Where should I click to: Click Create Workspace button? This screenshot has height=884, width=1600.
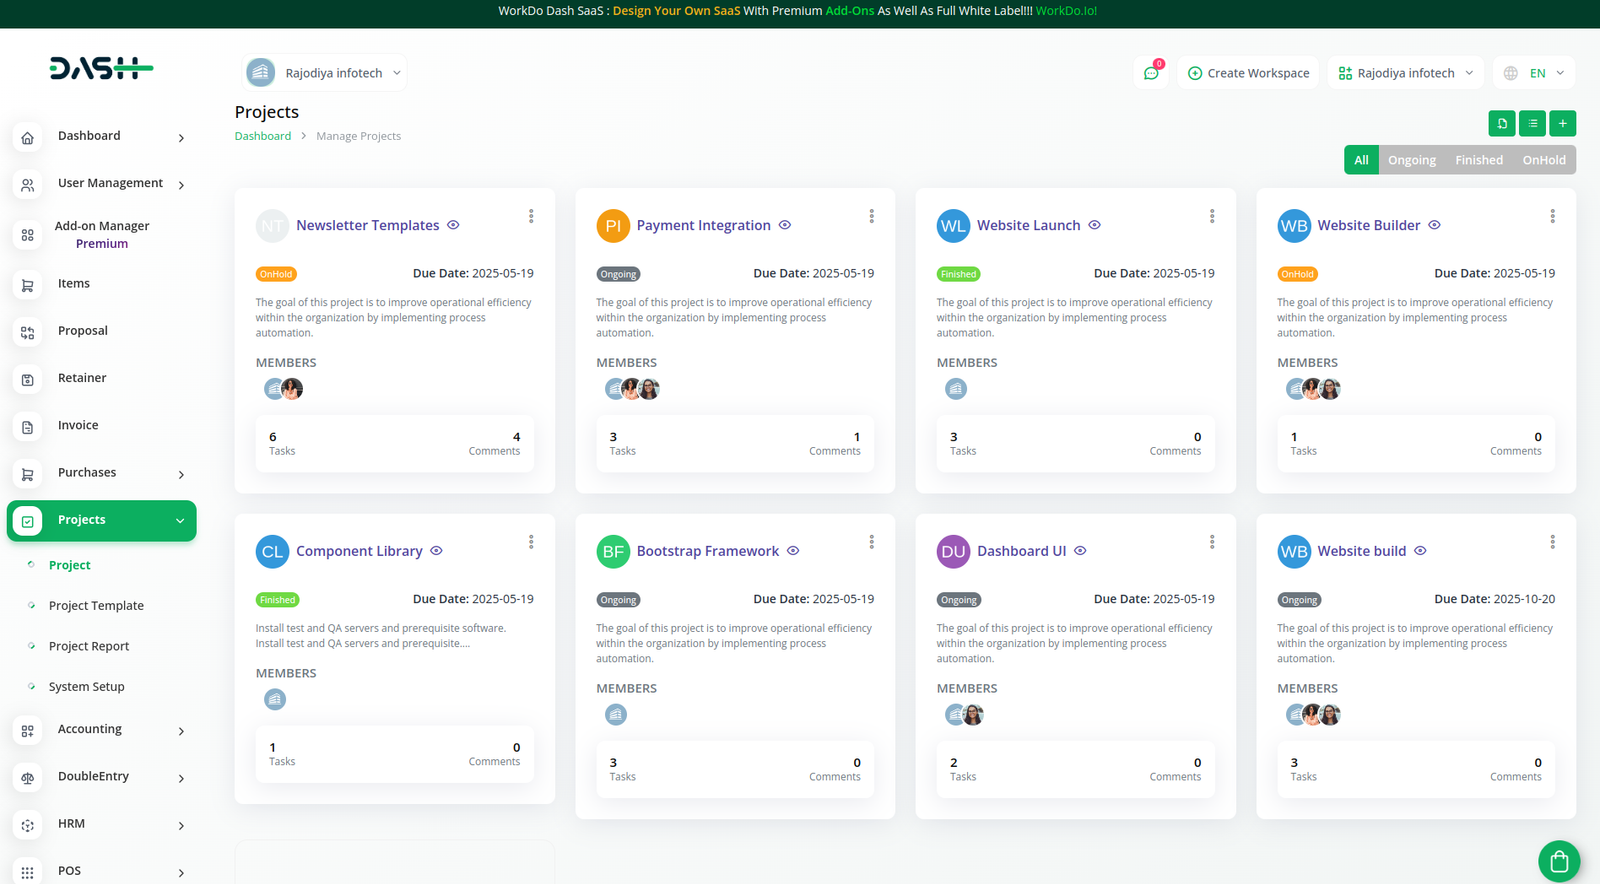(1248, 73)
